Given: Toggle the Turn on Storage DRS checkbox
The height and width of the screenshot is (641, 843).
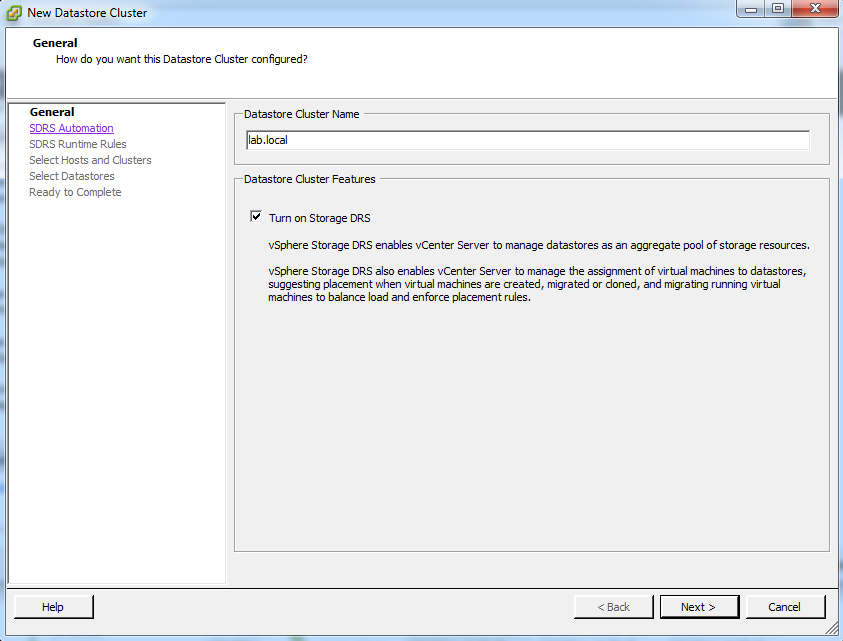Looking at the screenshot, I should [256, 217].
